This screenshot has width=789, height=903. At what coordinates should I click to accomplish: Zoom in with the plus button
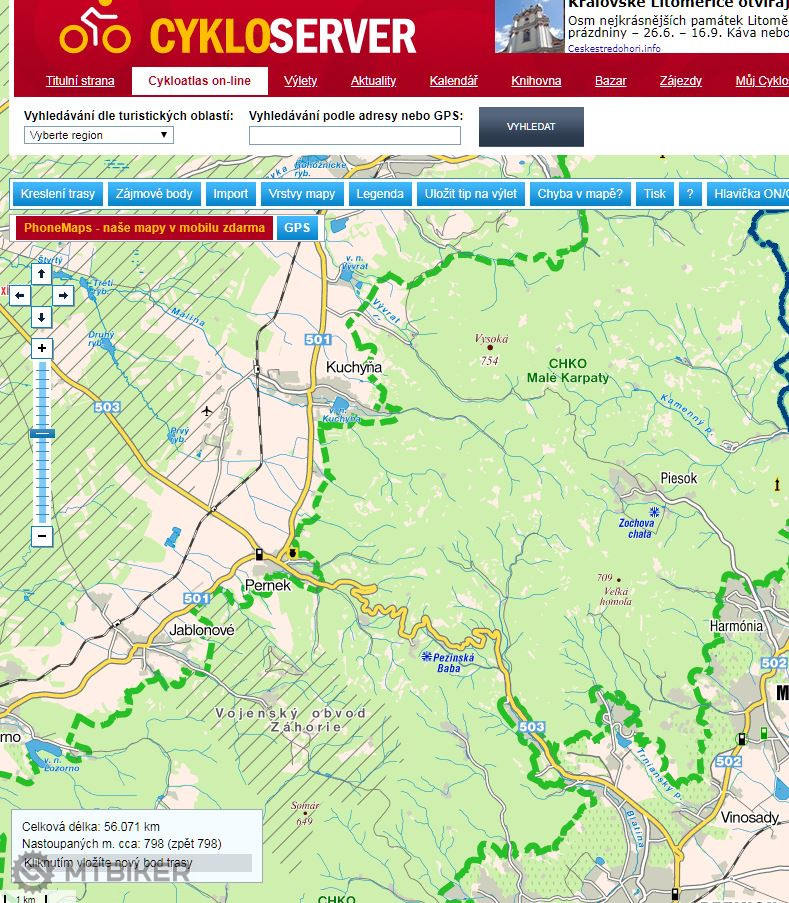tap(42, 349)
